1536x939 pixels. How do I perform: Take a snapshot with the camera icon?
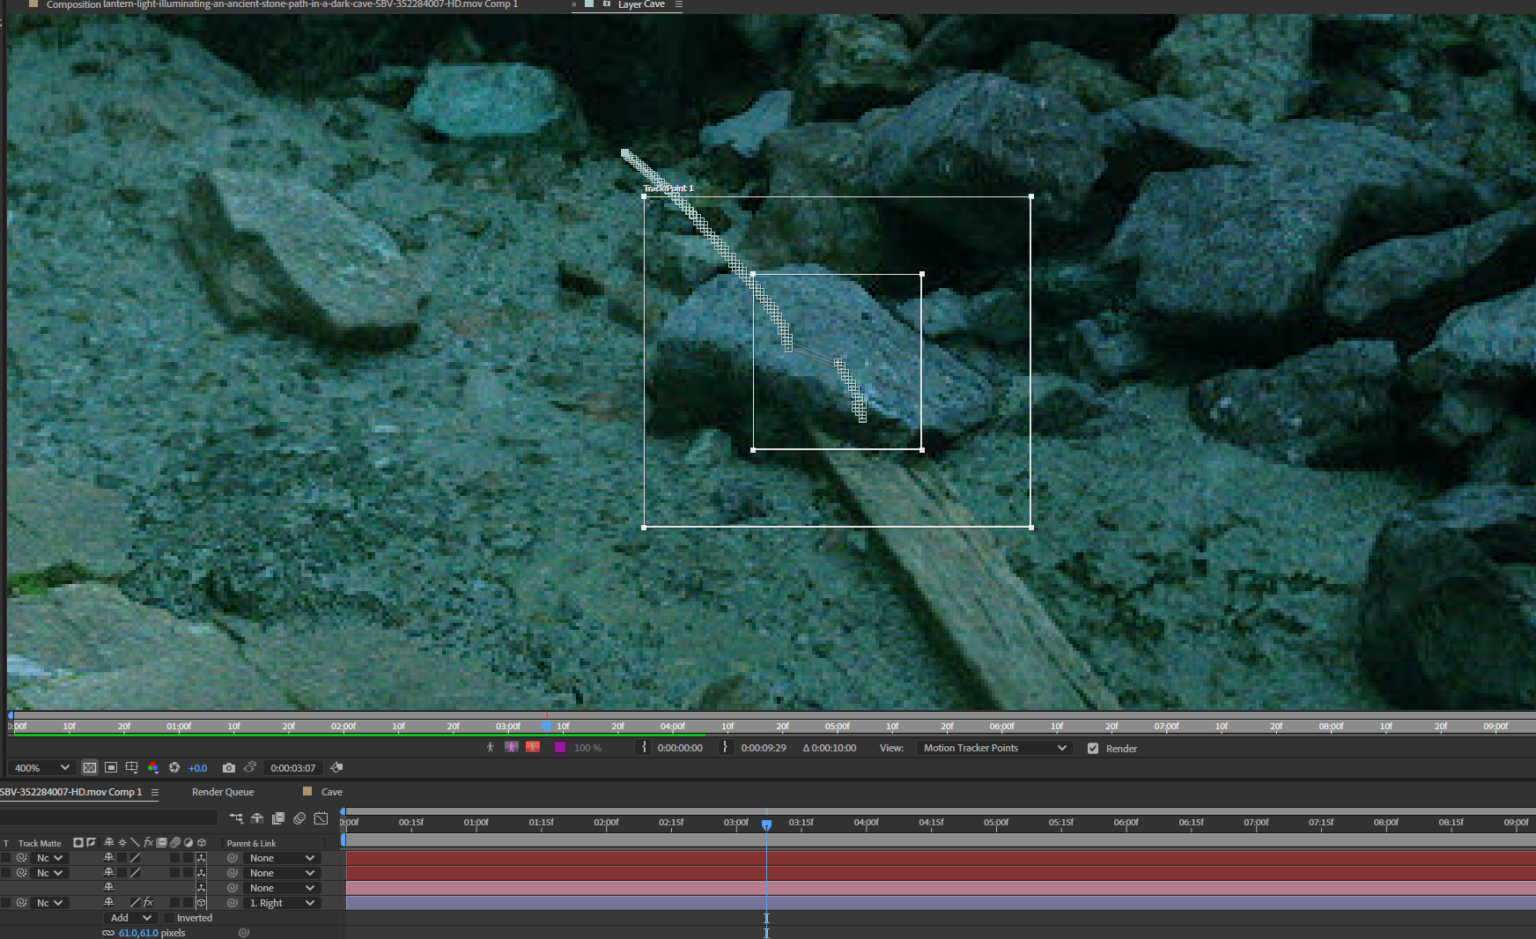pyautogui.click(x=229, y=768)
